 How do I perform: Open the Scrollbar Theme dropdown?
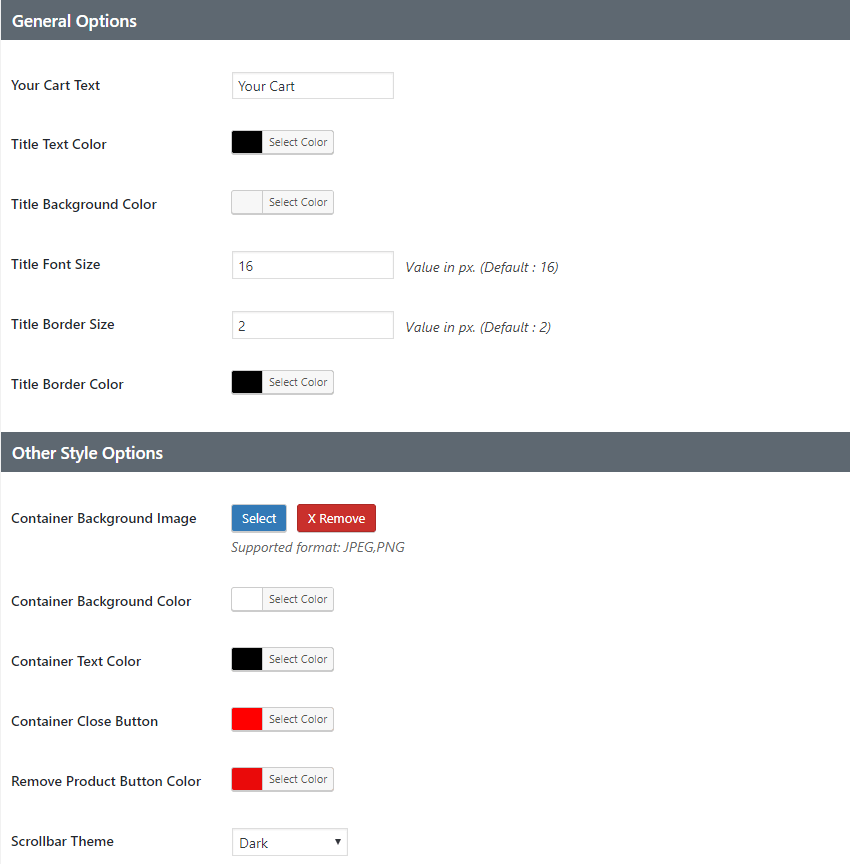point(289,842)
